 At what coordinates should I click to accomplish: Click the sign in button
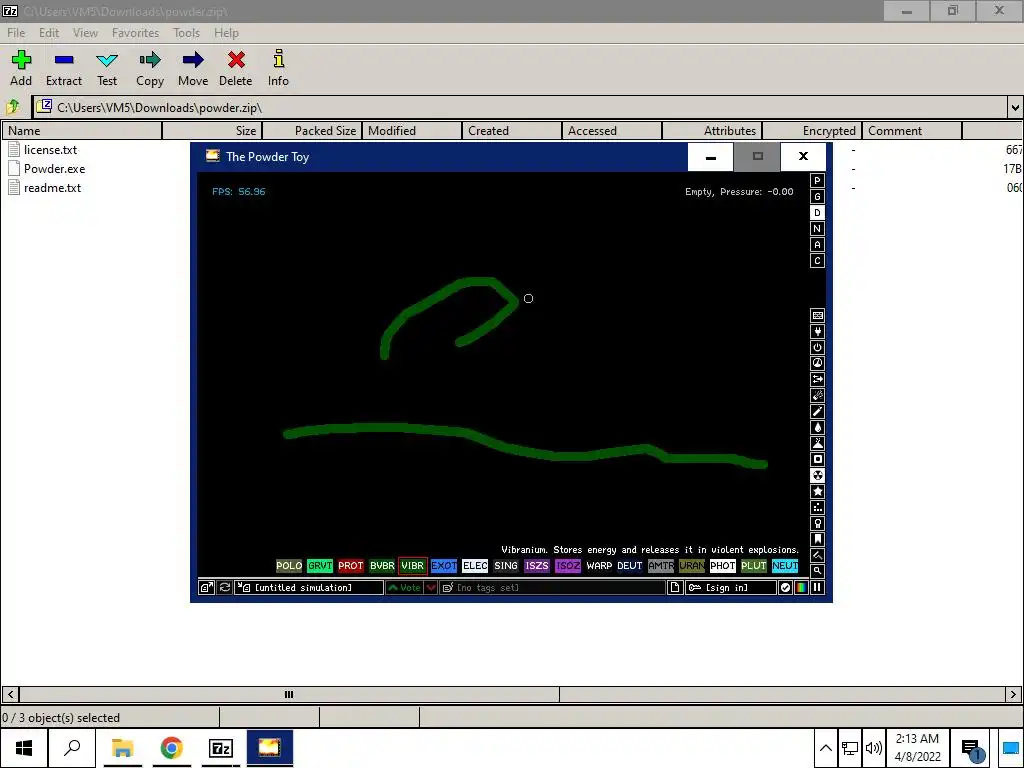coord(730,588)
